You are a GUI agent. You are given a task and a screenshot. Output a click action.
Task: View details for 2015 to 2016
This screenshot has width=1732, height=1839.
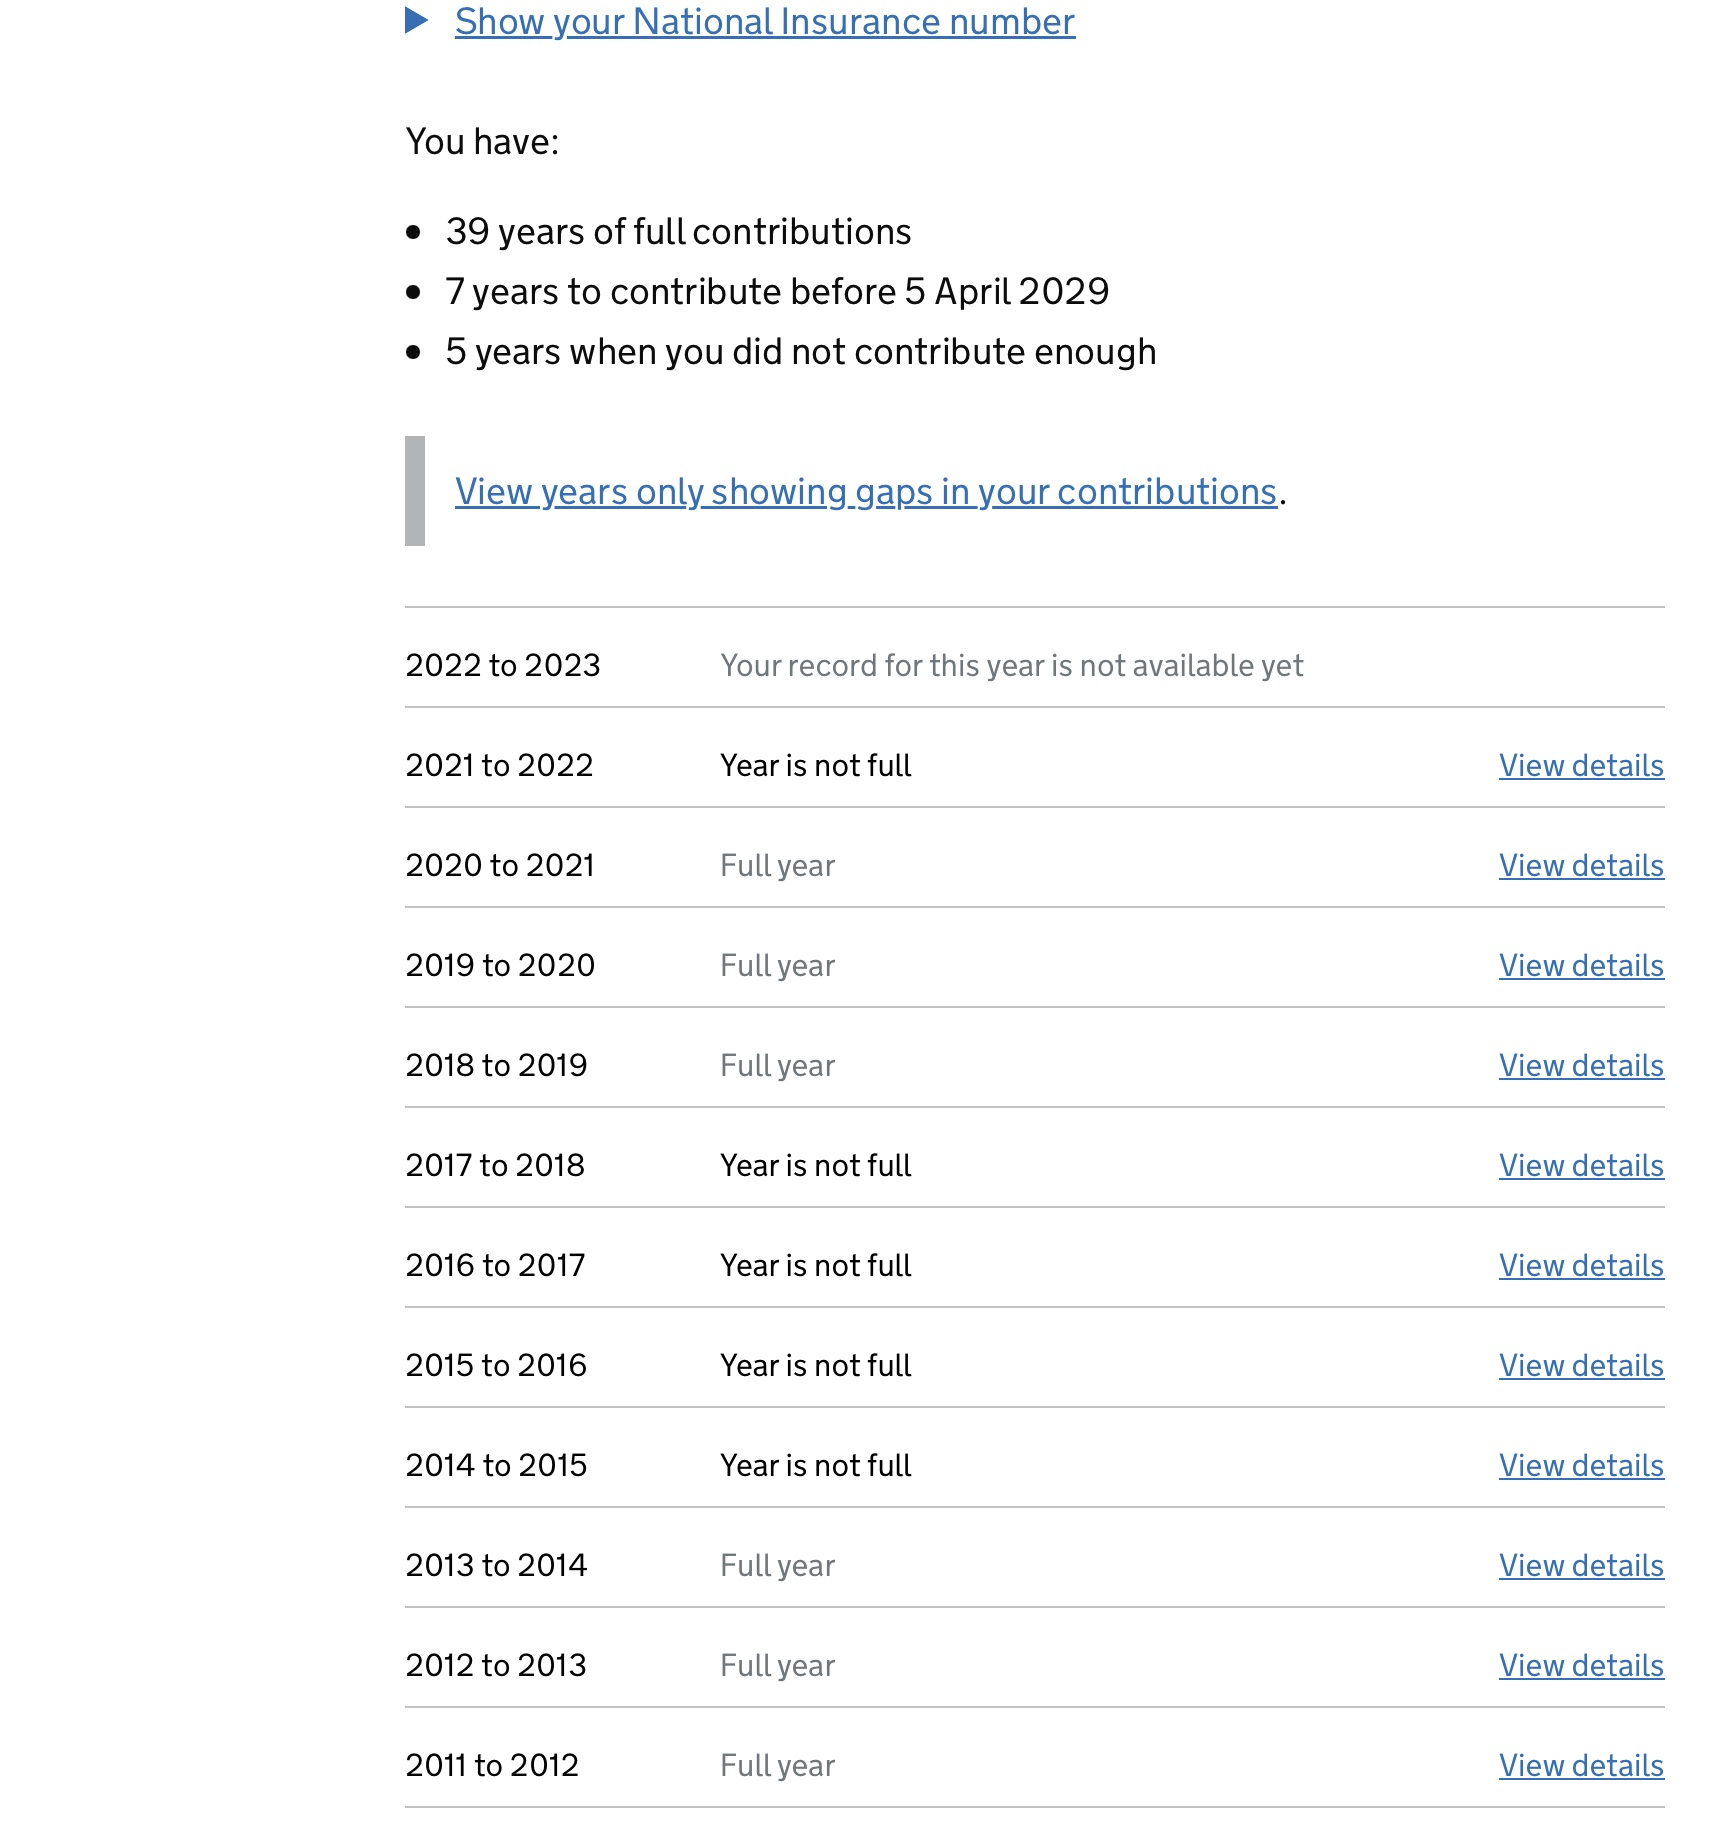coord(1581,1366)
